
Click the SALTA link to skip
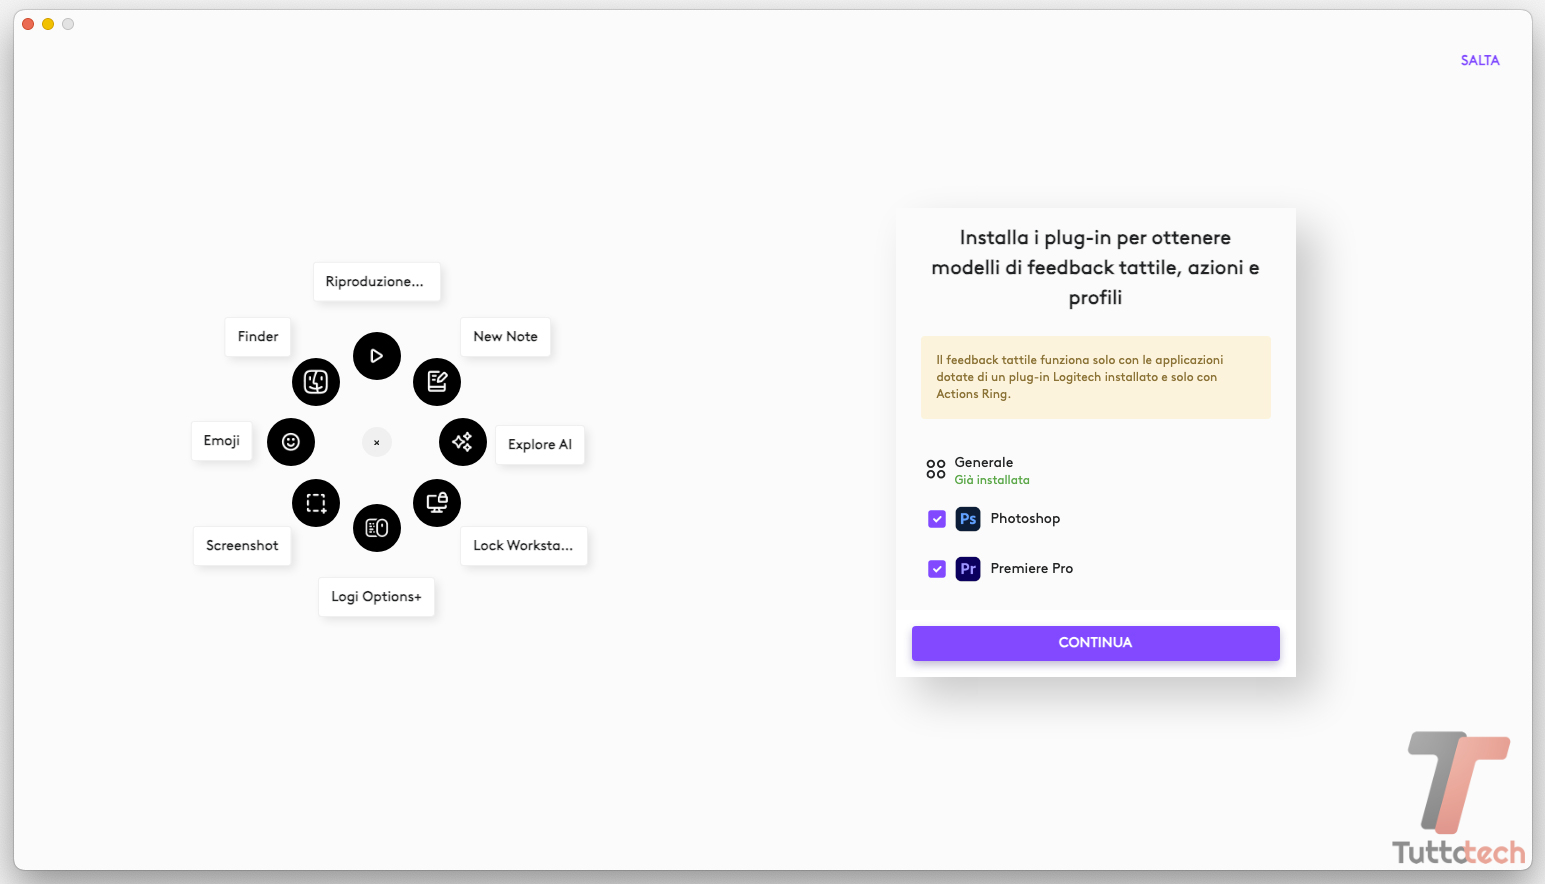tap(1479, 61)
